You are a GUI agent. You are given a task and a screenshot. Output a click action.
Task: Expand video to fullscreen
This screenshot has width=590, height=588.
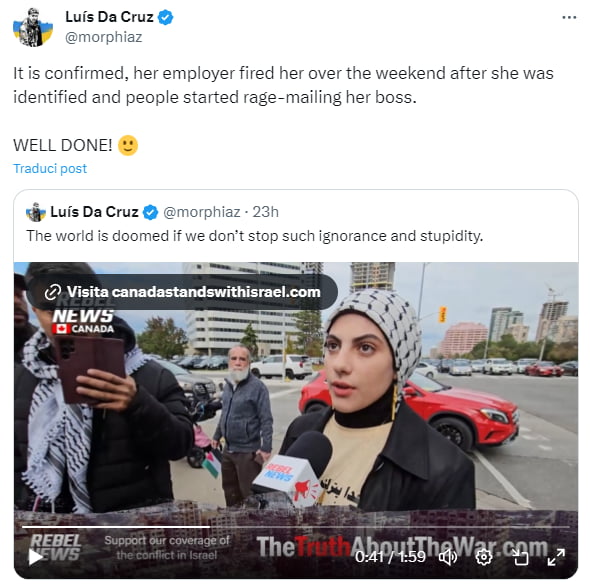point(556,557)
